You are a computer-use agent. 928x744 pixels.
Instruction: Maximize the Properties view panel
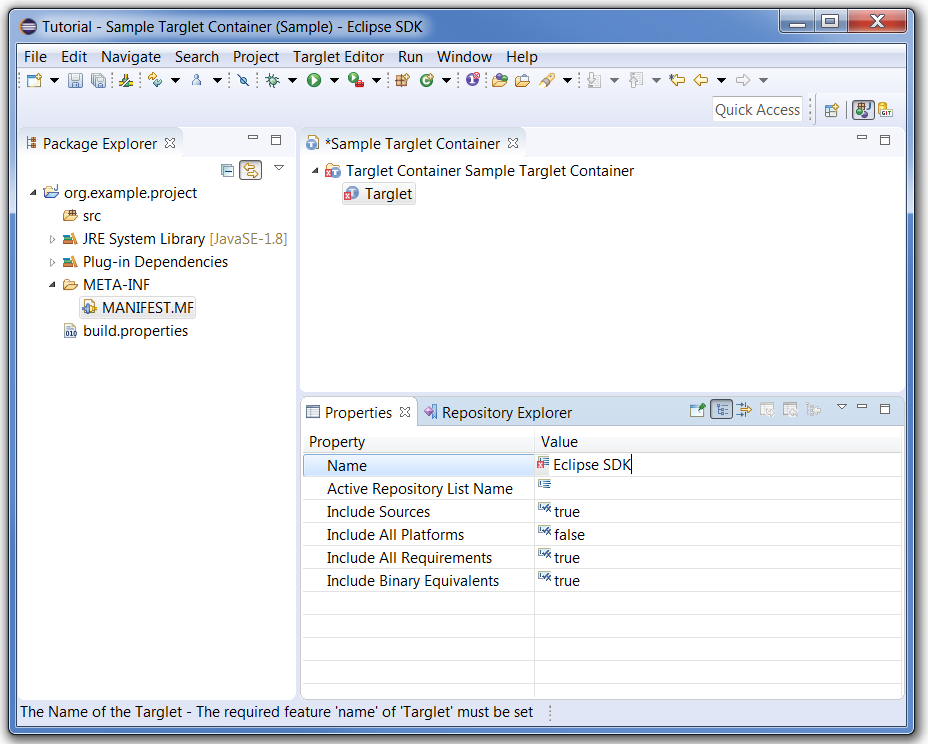coord(885,408)
